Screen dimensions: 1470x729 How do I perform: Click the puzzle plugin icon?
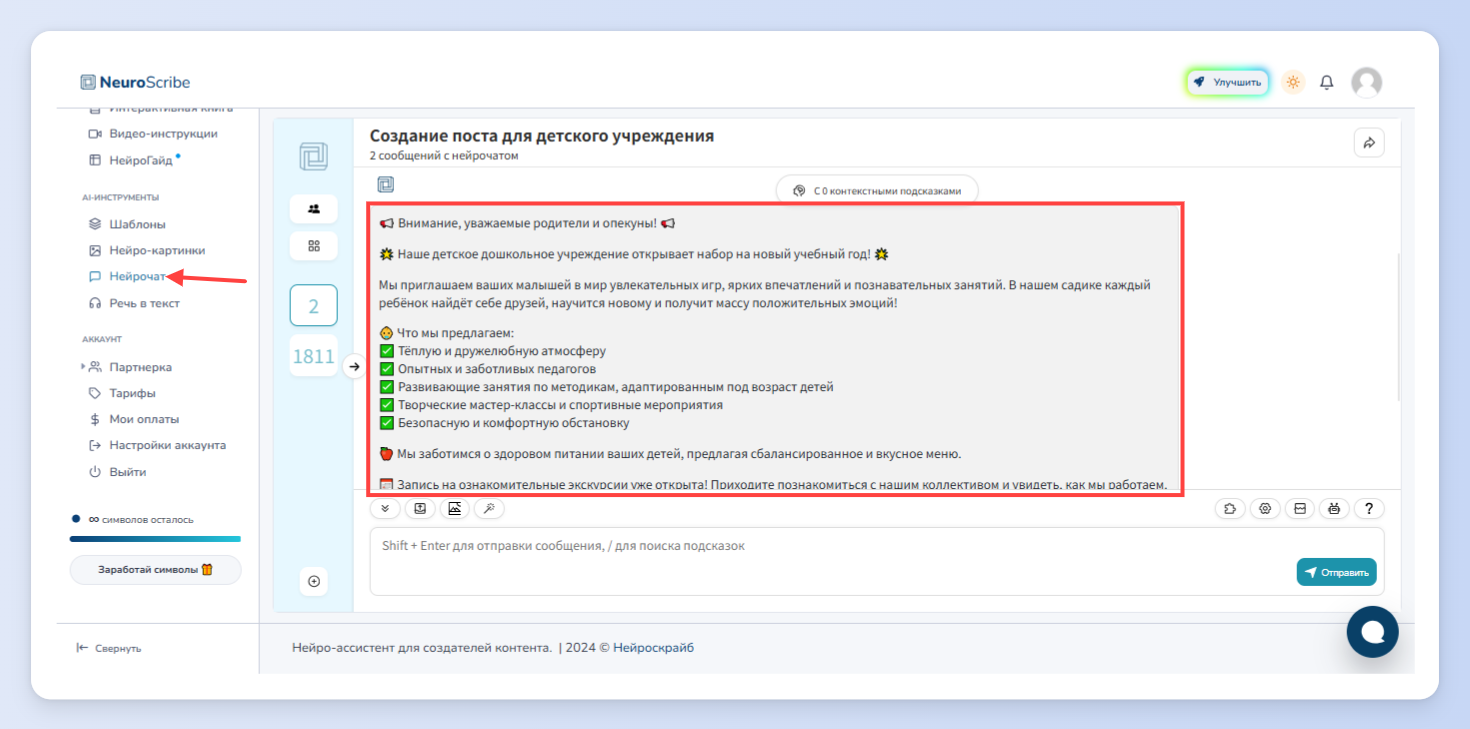tap(1230, 509)
